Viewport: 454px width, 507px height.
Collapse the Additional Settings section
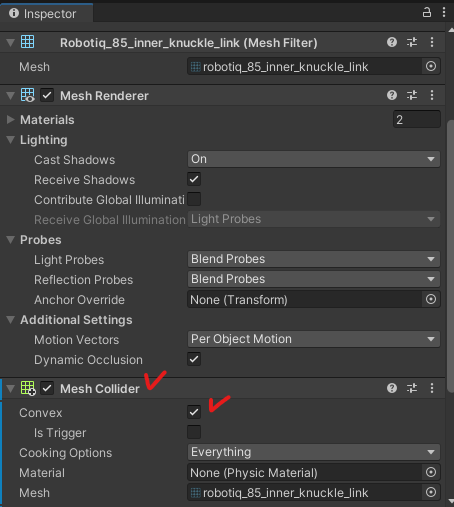coord(10,320)
